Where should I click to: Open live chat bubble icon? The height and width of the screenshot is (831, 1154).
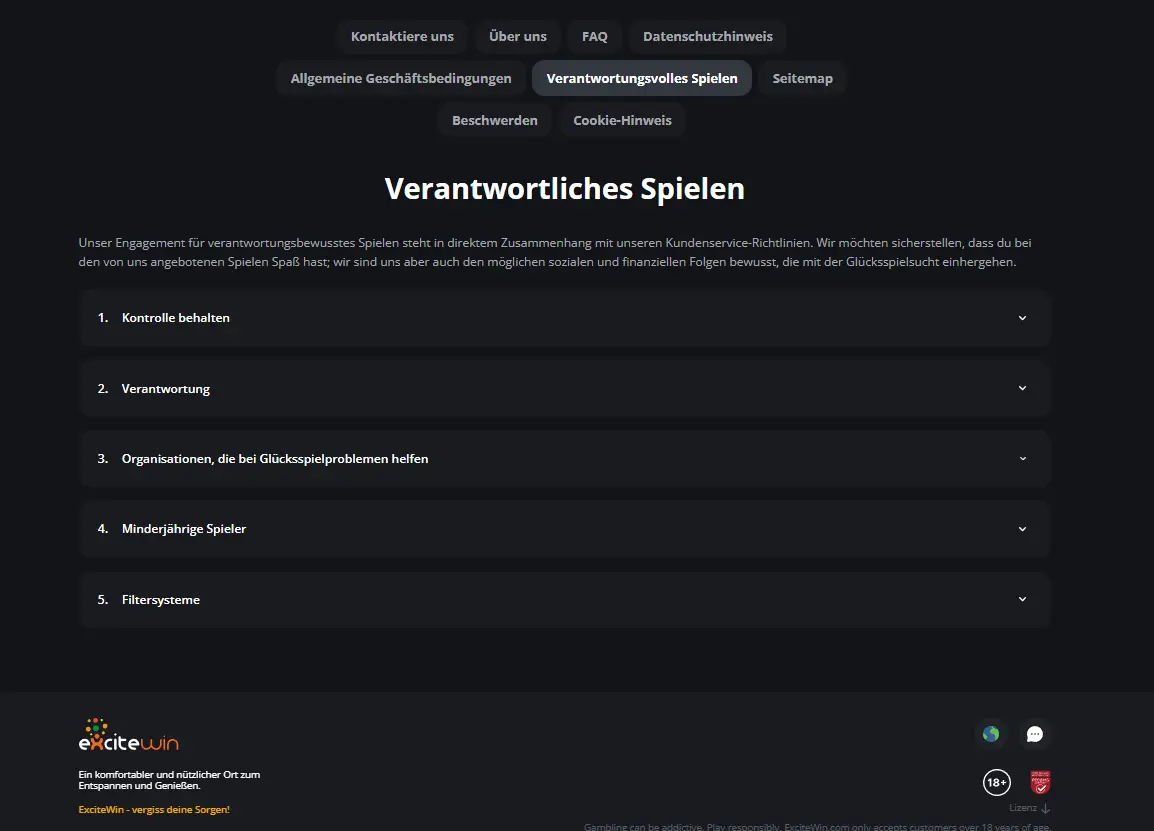1035,734
